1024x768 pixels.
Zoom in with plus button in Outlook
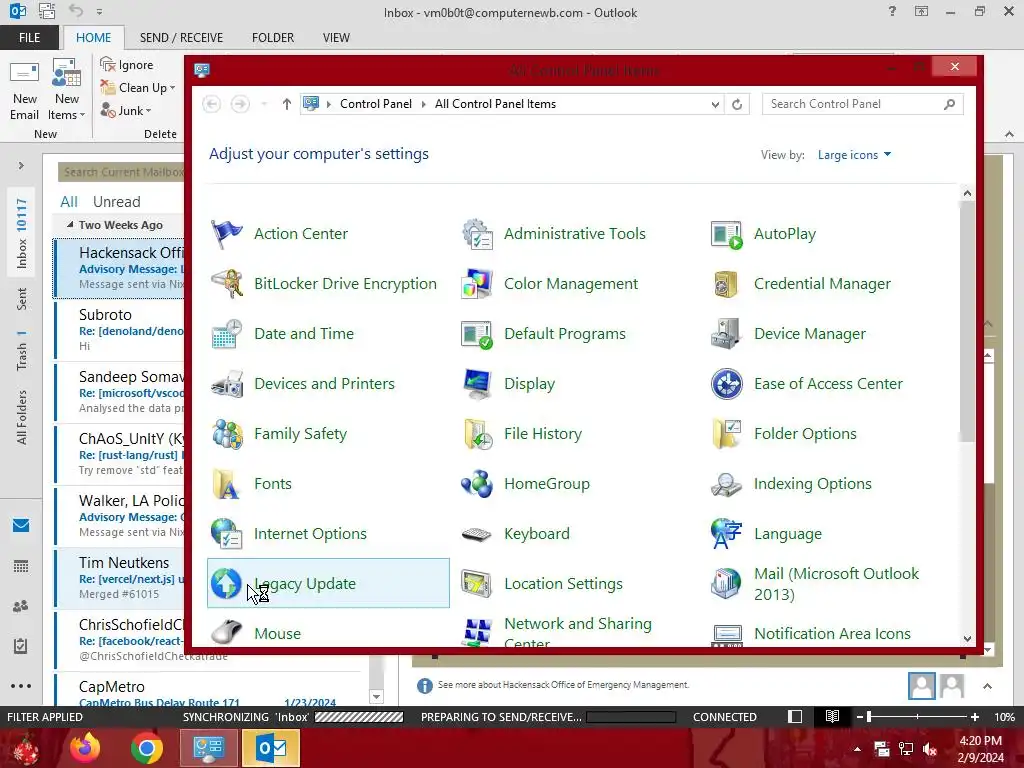coord(975,717)
